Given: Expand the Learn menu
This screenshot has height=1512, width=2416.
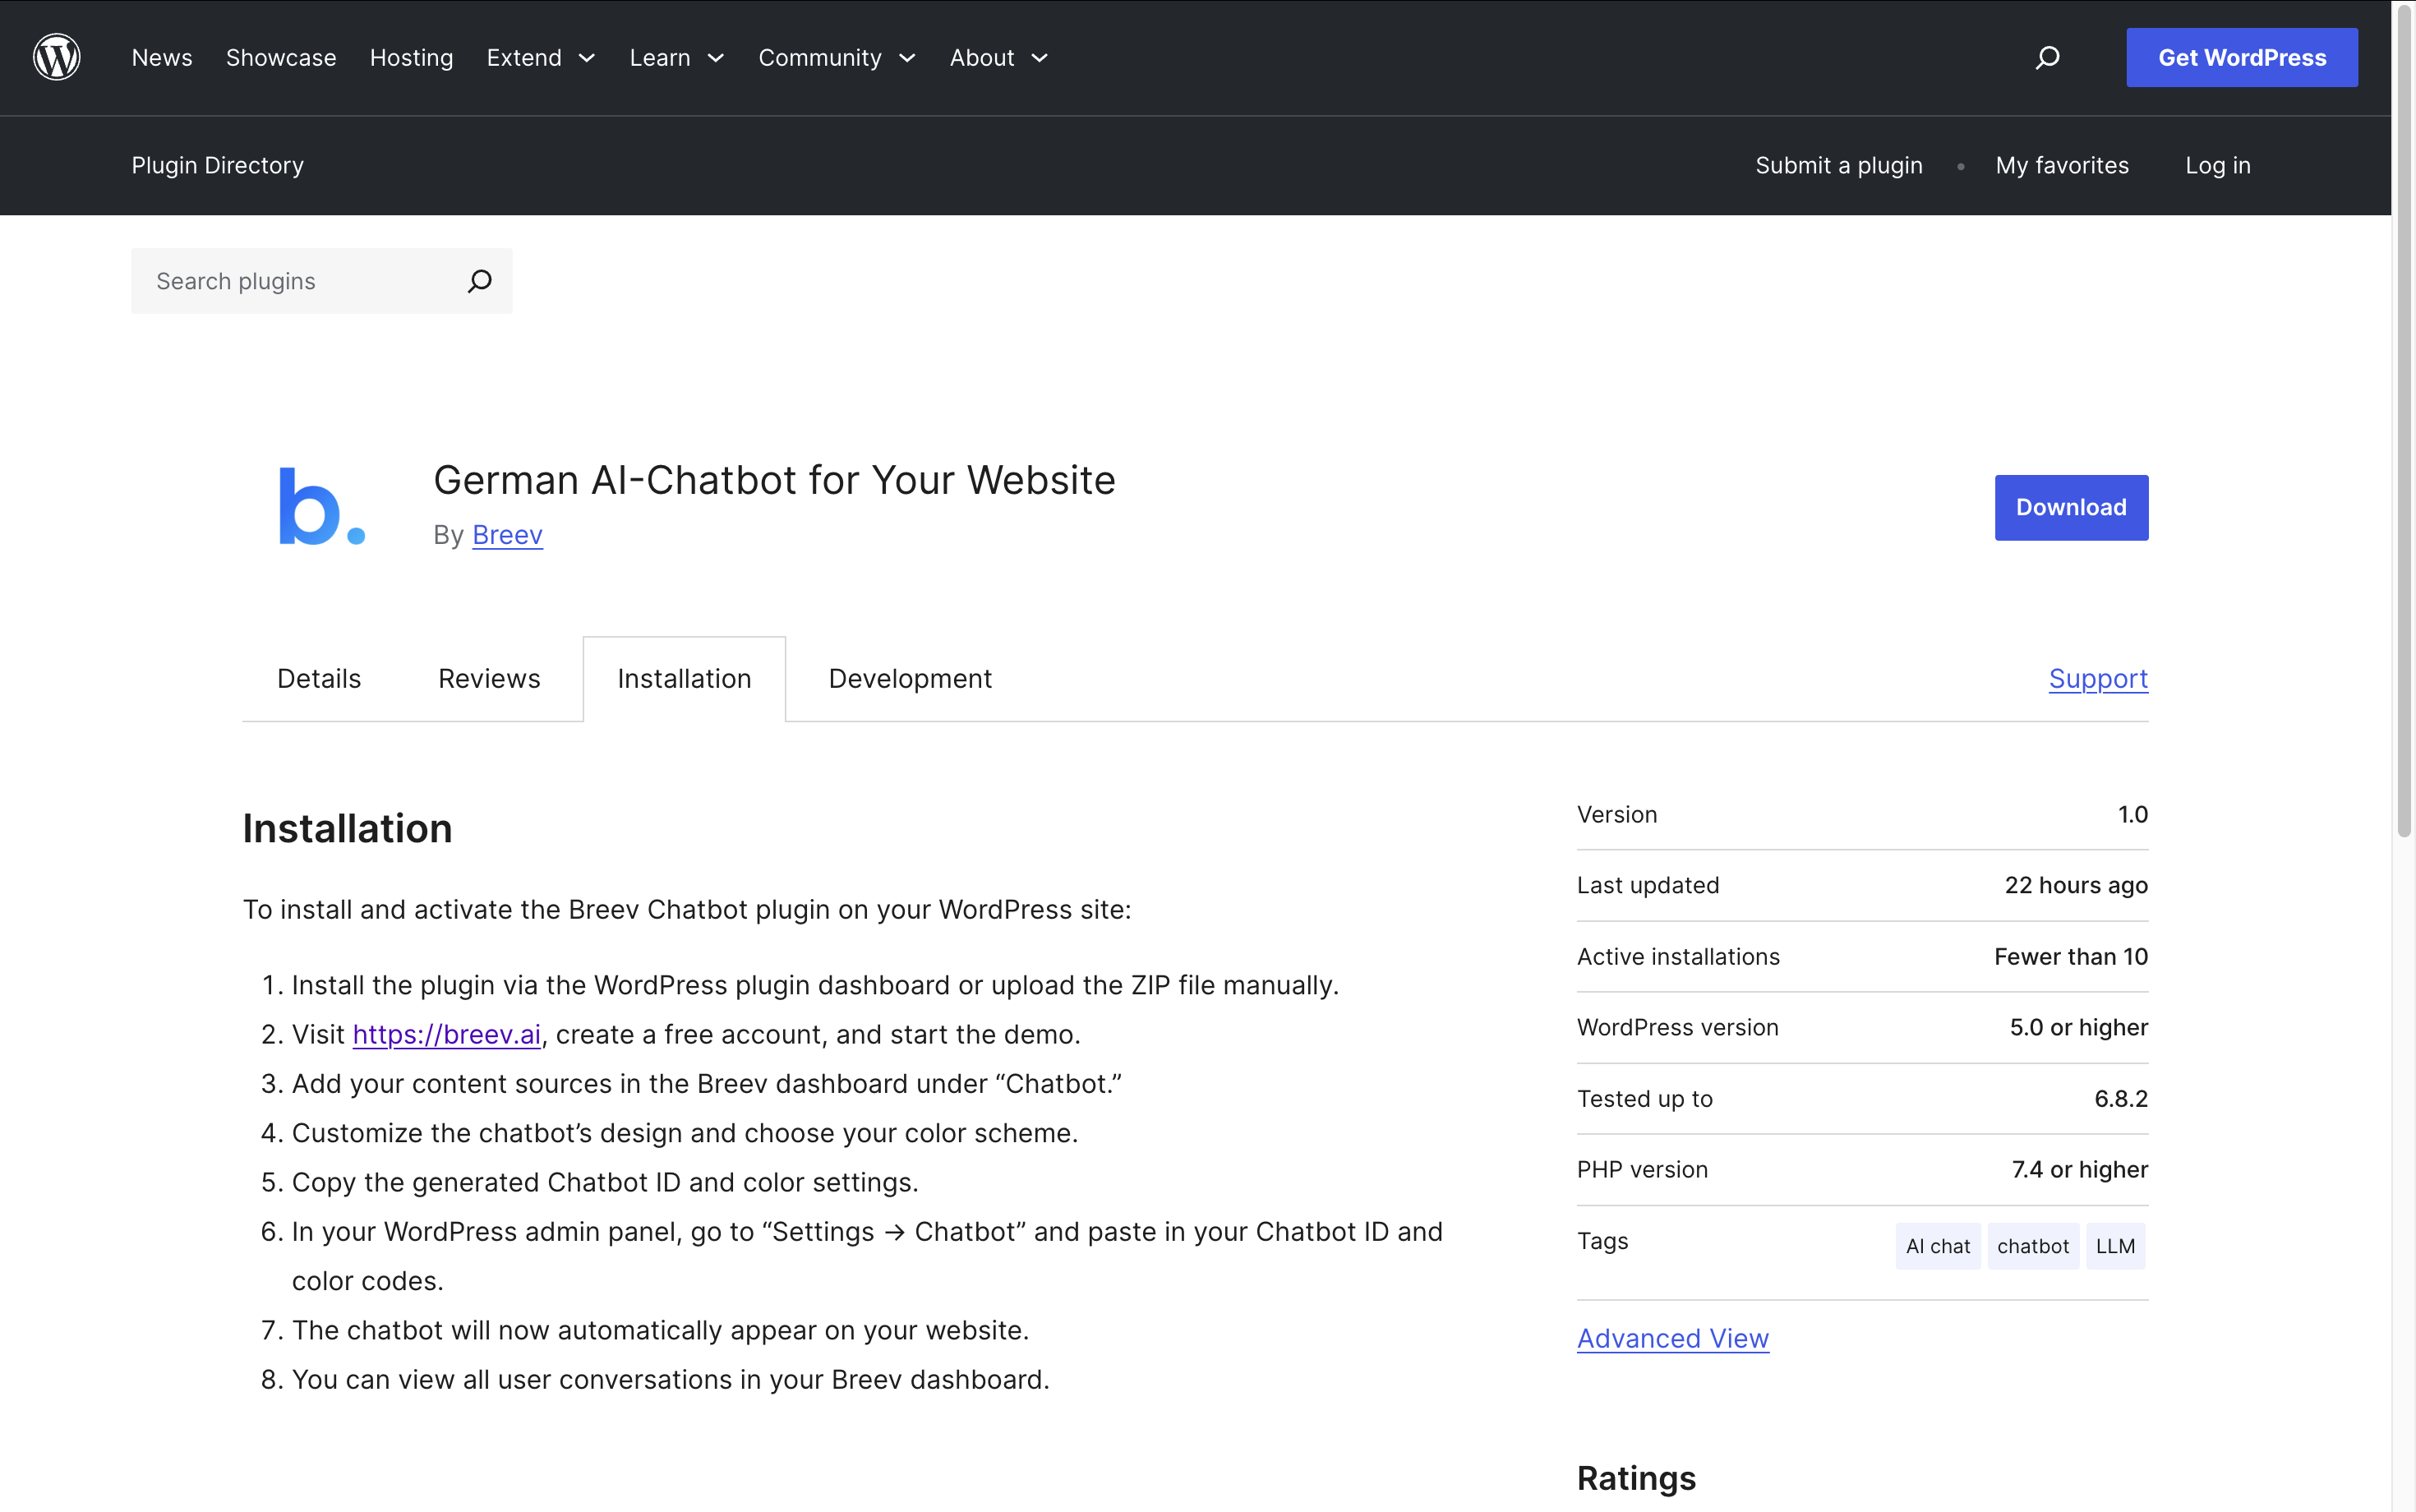Looking at the screenshot, I should [x=677, y=57].
